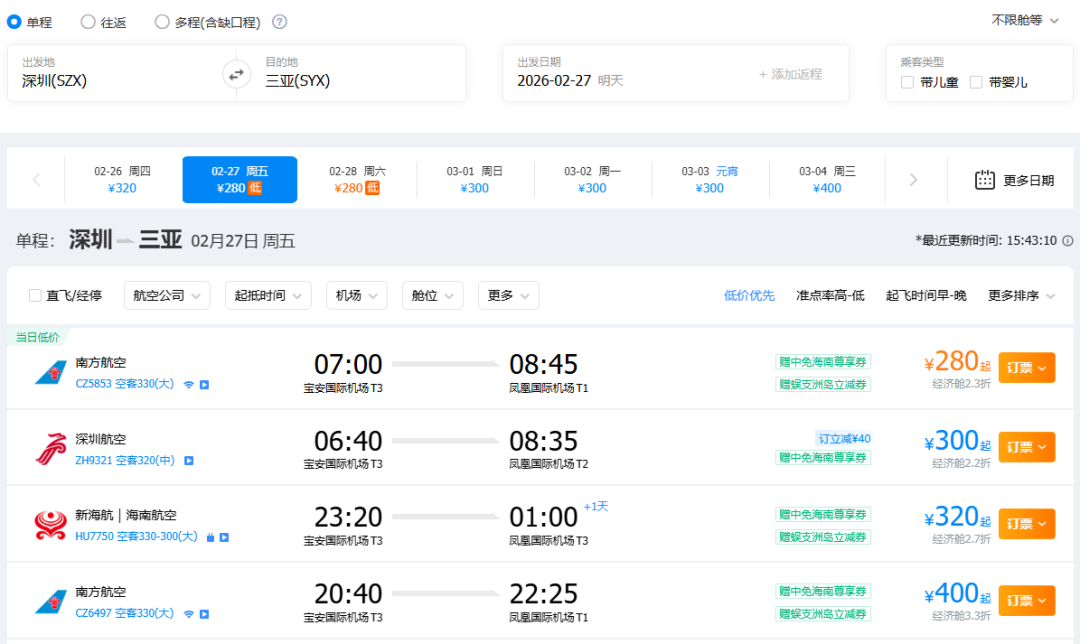Show later dates with right arrow
Viewport: 1080px width, 644px height.
click(x=913, y=180)
